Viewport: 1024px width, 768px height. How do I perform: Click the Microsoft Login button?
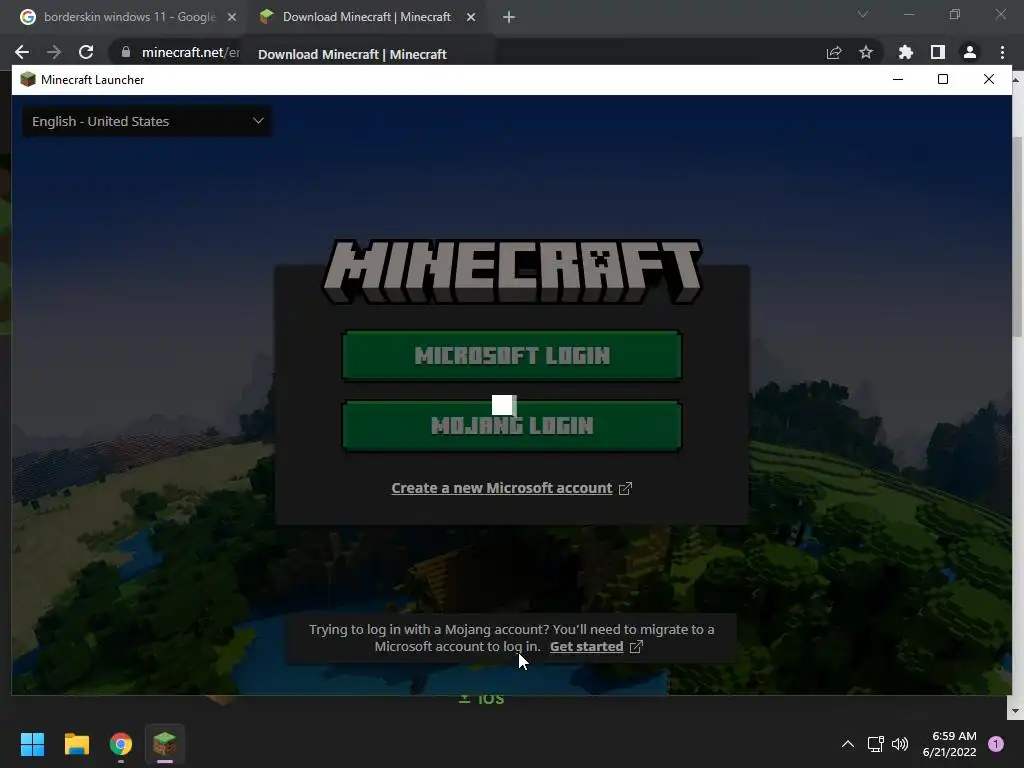[x=511, y=355]
